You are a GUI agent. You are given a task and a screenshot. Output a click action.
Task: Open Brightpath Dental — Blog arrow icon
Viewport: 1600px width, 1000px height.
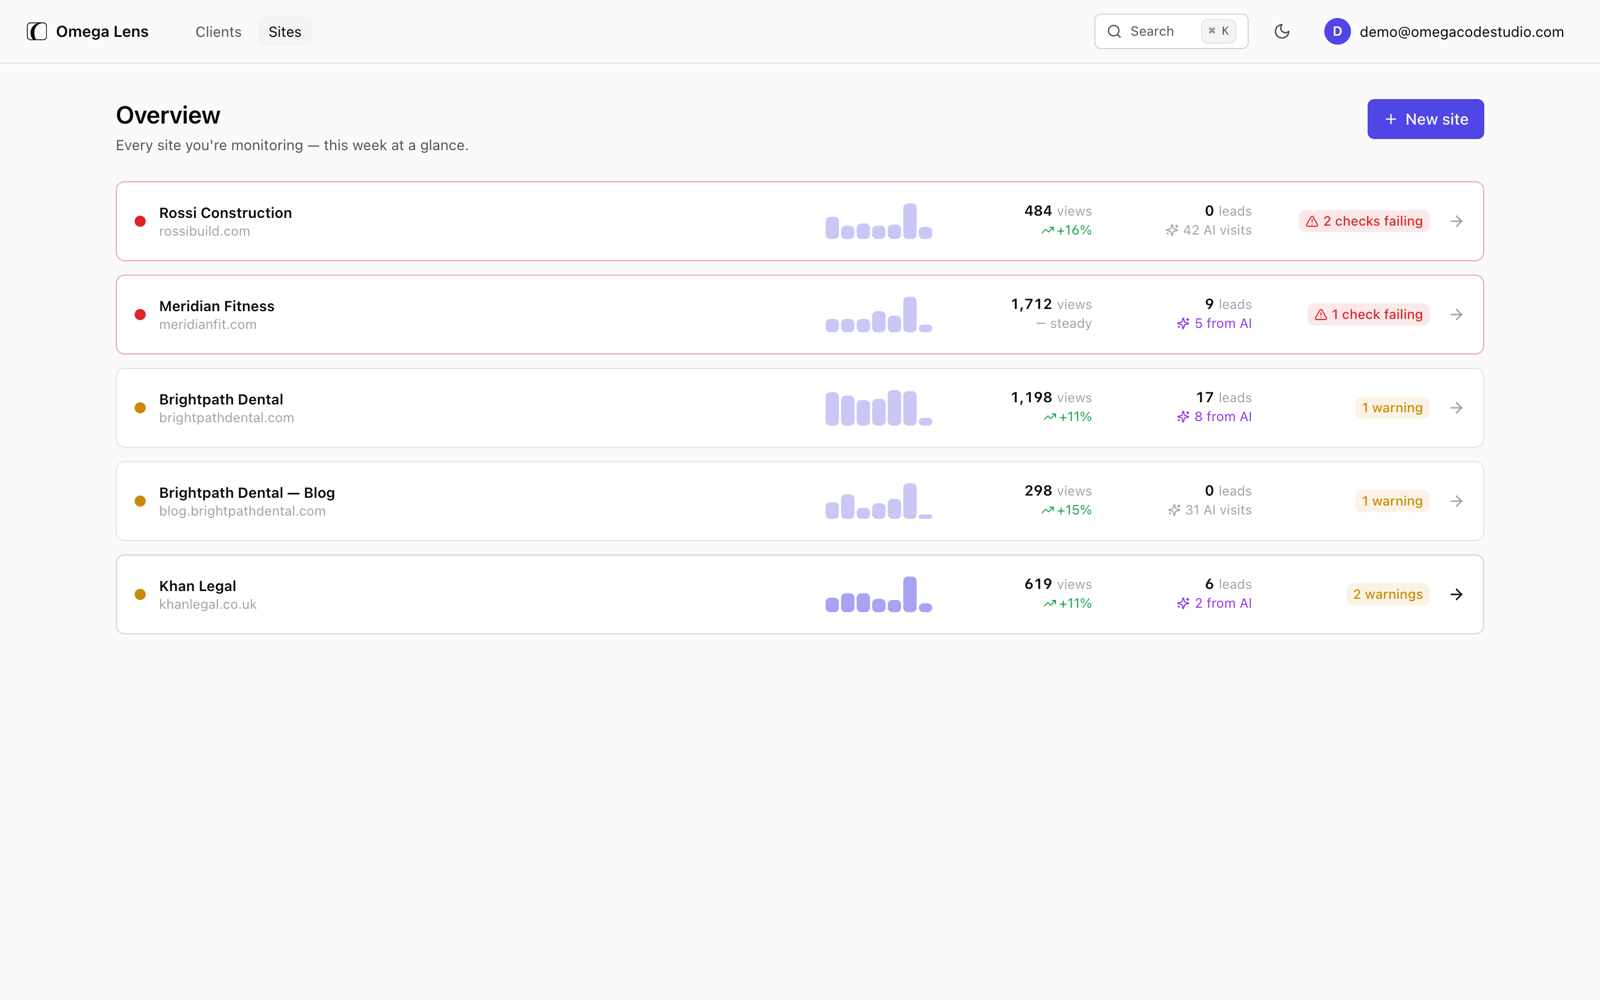click(1456, 501)
